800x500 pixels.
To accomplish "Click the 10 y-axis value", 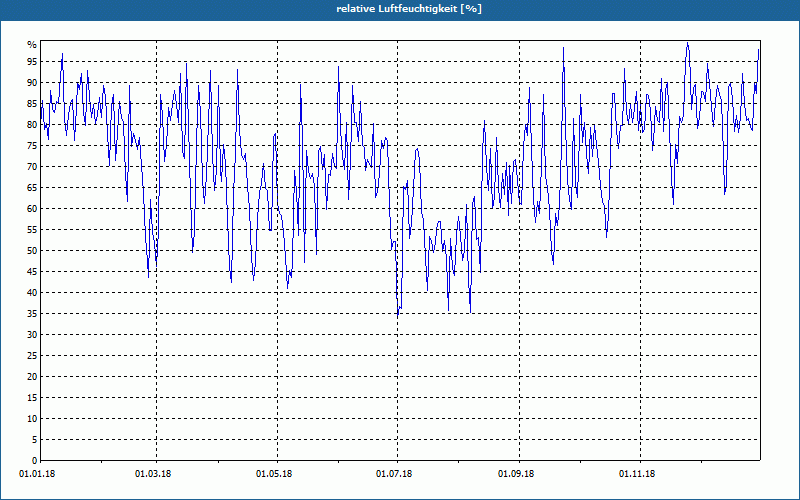I will (32, 419).
